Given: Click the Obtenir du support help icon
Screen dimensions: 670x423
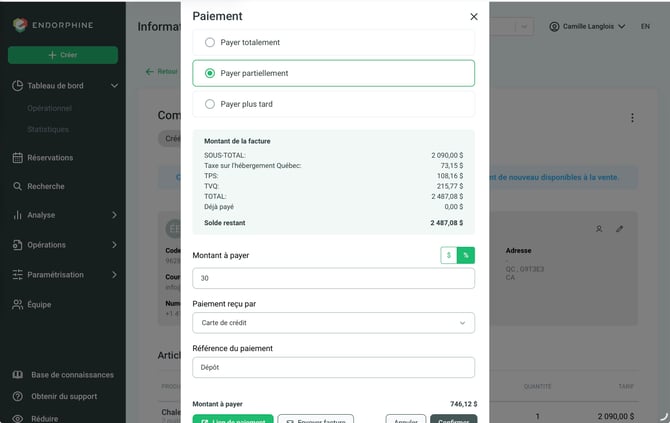Looking at the screenshot, I should coord(18,397).
